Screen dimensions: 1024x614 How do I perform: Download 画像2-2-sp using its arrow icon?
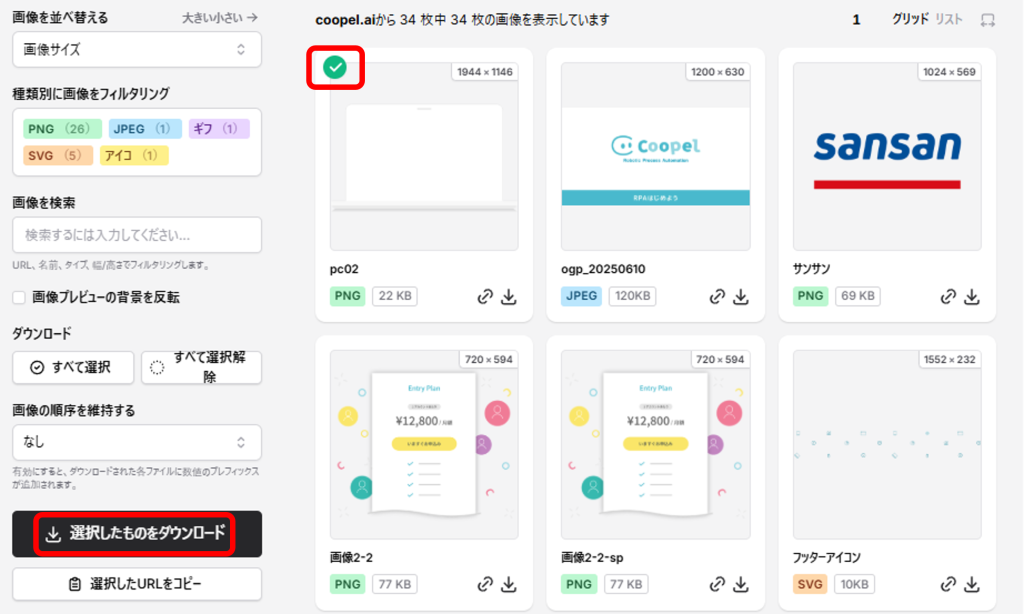coord(741,584)
